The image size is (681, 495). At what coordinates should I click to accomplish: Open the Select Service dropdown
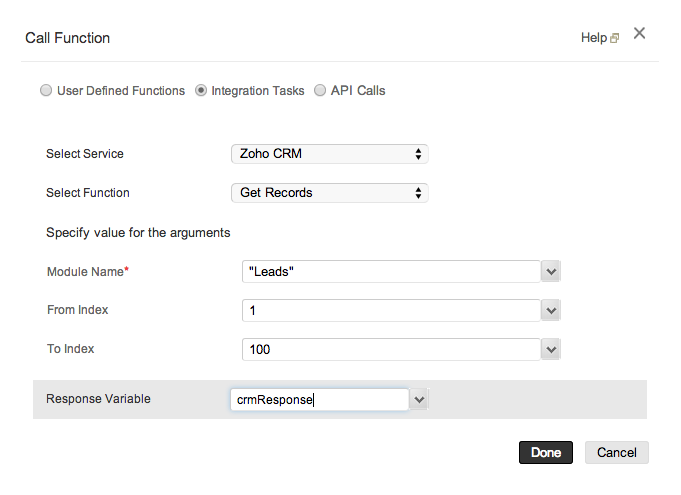tap(329, 154)
